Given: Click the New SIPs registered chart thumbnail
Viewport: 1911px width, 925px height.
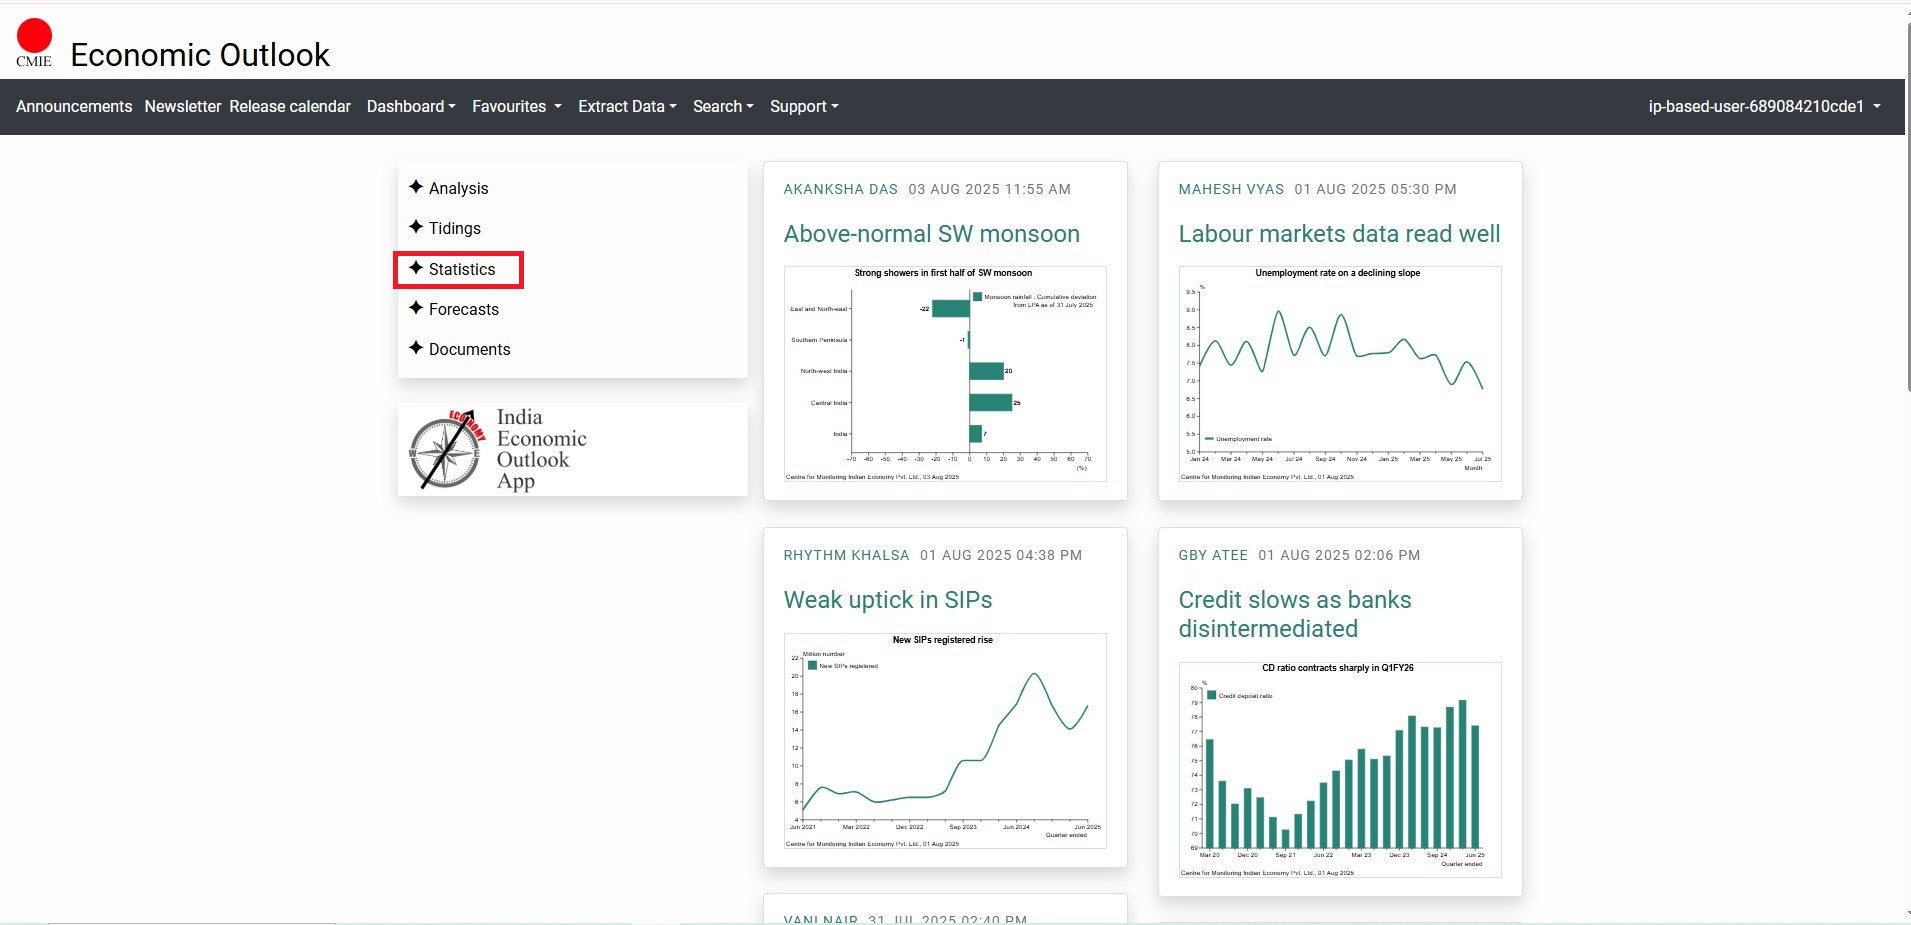Looking at the screenshot, I should coord(945,740).
